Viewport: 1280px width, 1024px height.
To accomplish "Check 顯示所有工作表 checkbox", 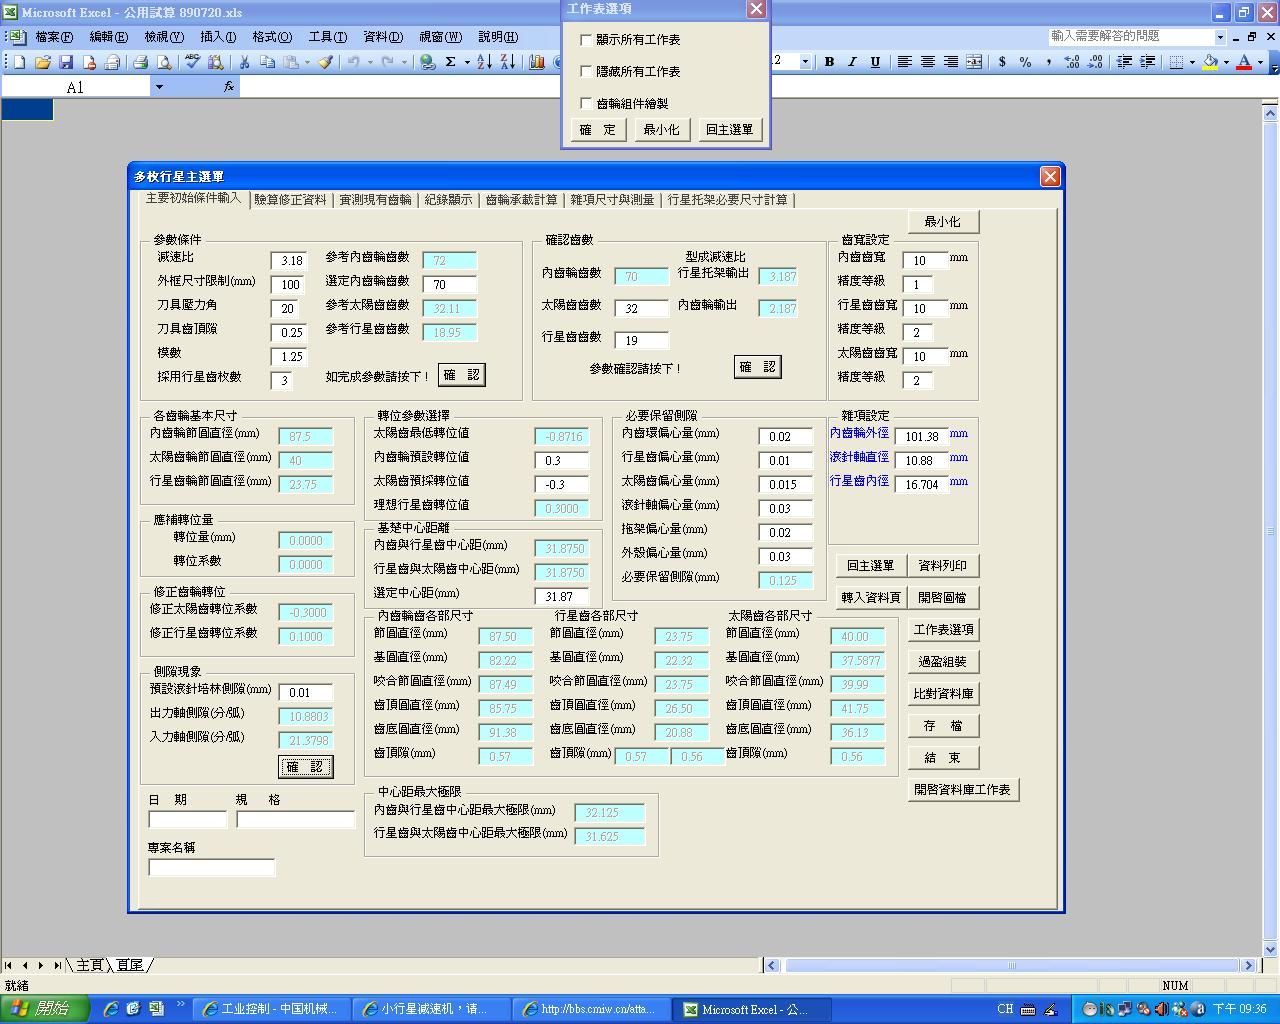I will coord(586,40).
